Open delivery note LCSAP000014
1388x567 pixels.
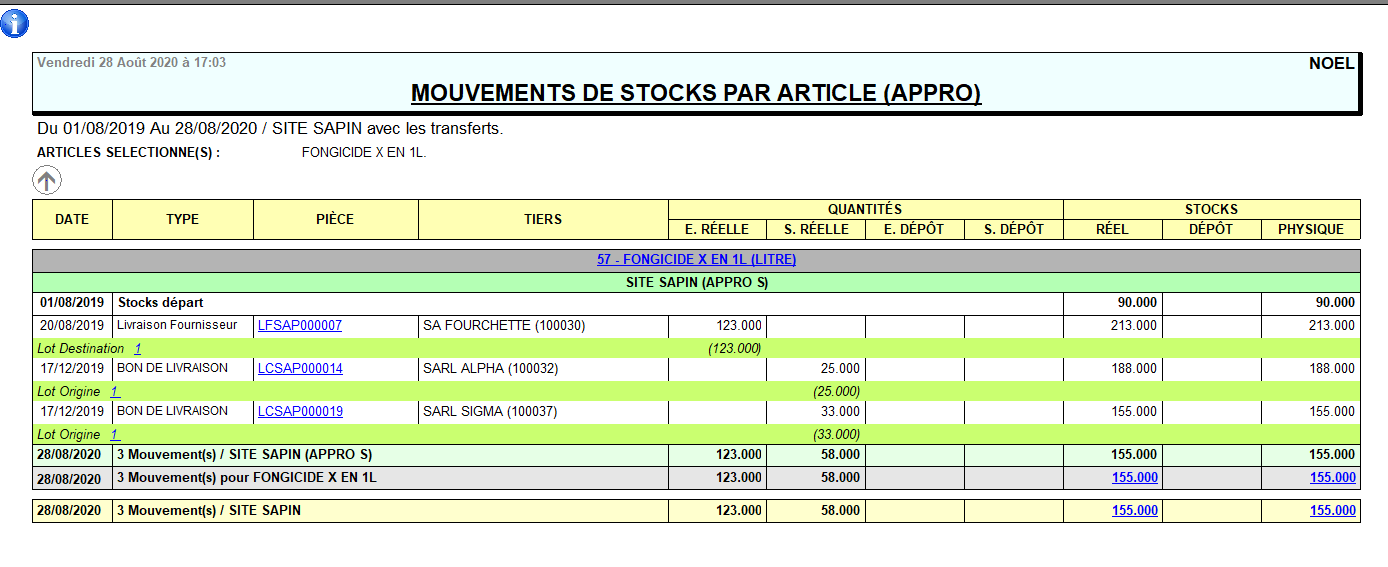click(x=300, y=369)
